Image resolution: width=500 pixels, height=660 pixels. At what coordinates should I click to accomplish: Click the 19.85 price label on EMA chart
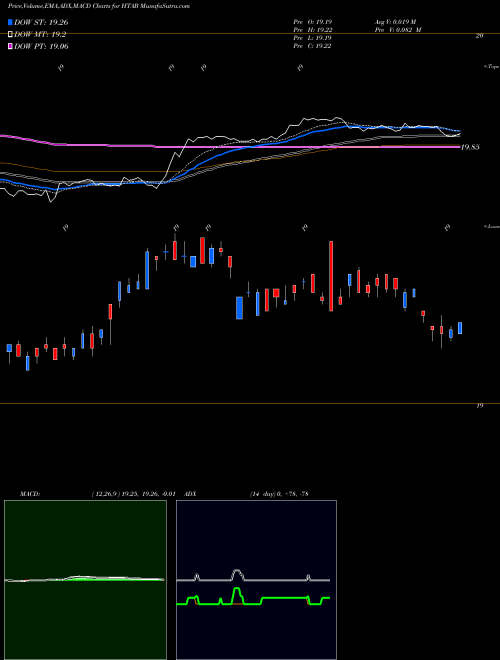(470, 147)
